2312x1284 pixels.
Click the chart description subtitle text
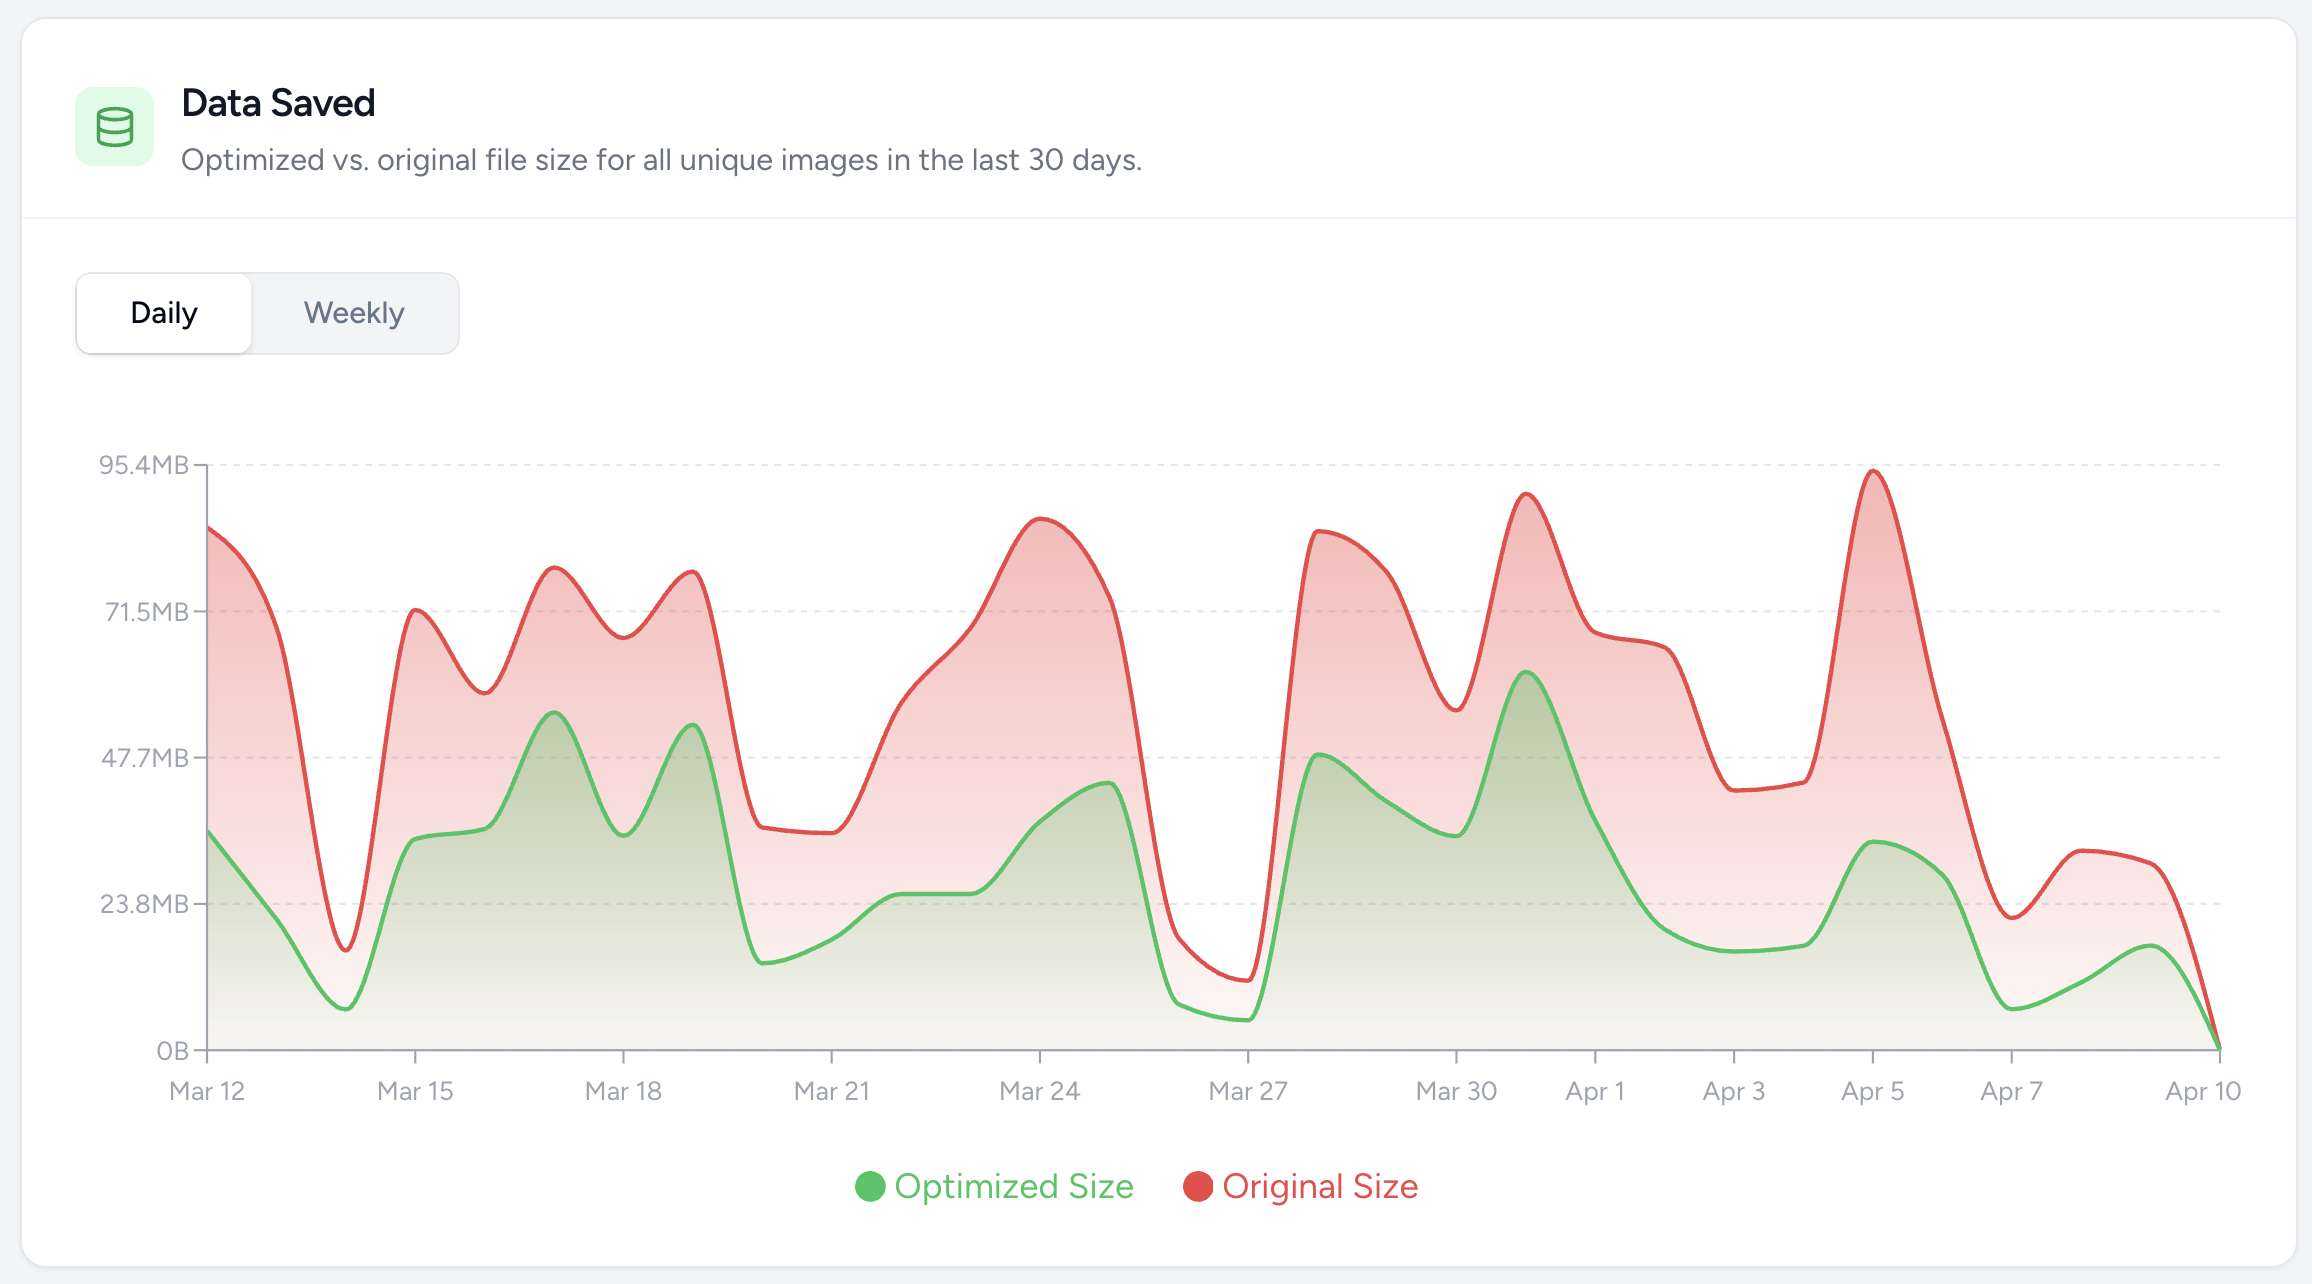[661, 160]
